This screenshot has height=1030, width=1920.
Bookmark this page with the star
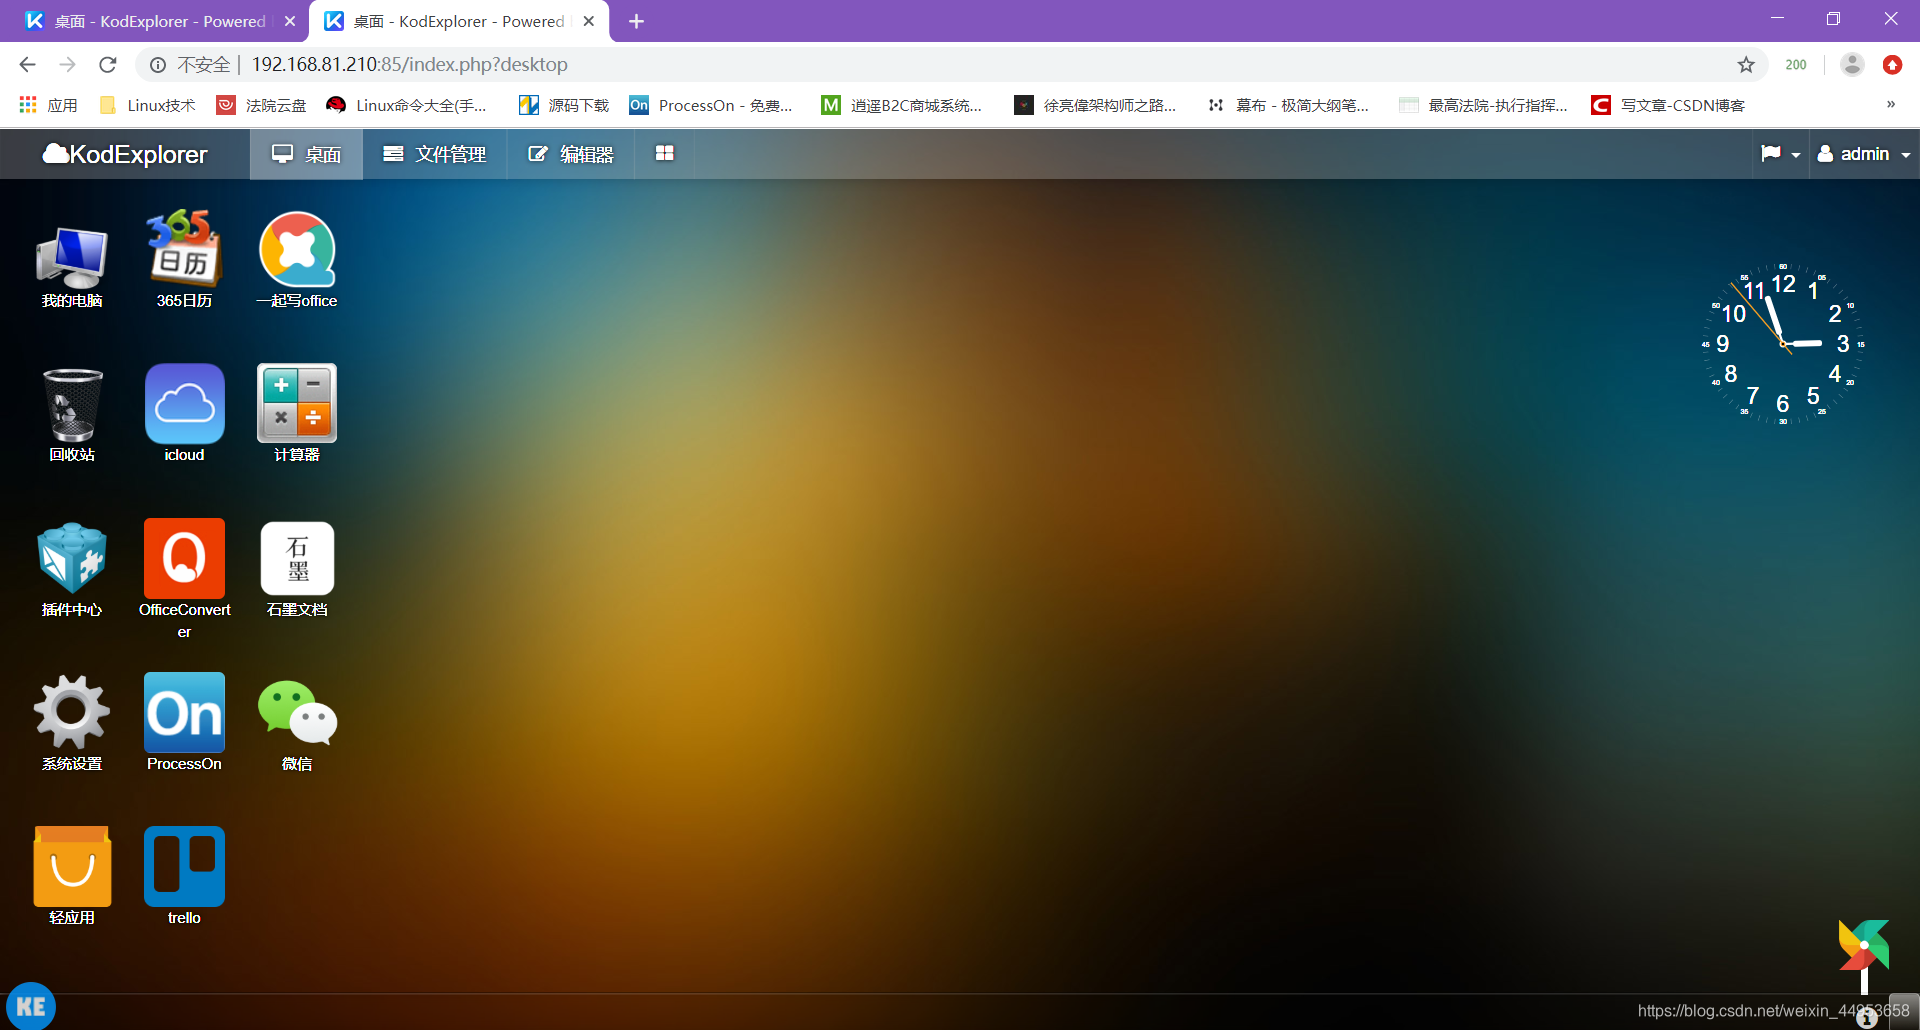pos(1746,64)
